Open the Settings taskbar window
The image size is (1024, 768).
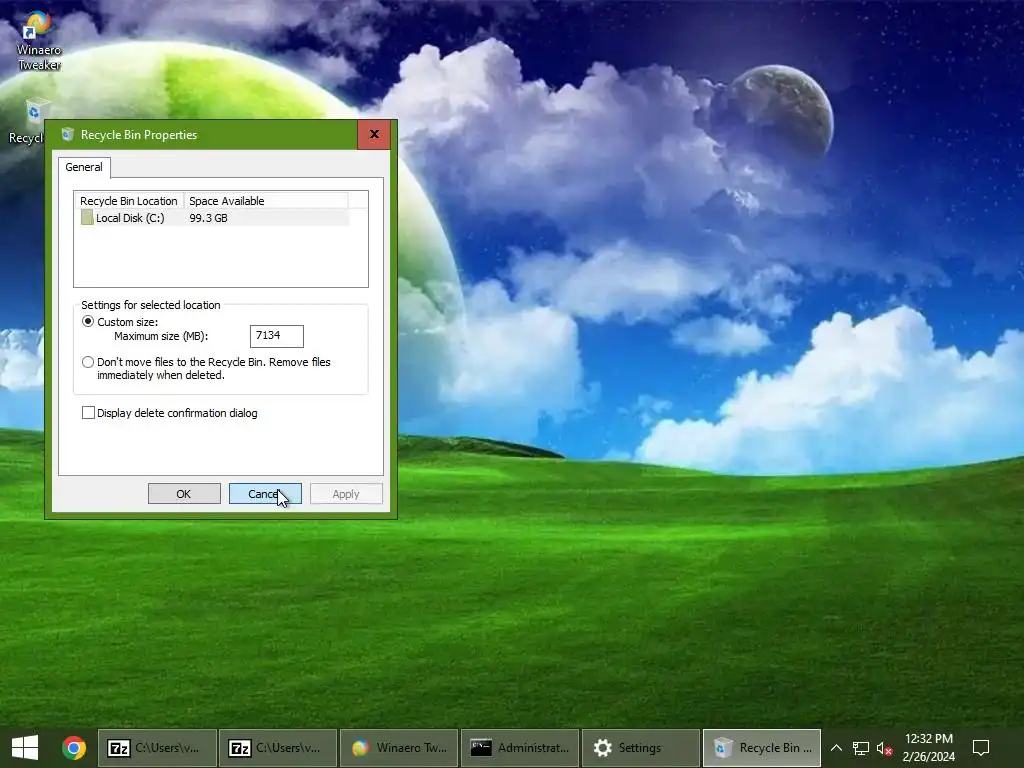click(641, 748)
